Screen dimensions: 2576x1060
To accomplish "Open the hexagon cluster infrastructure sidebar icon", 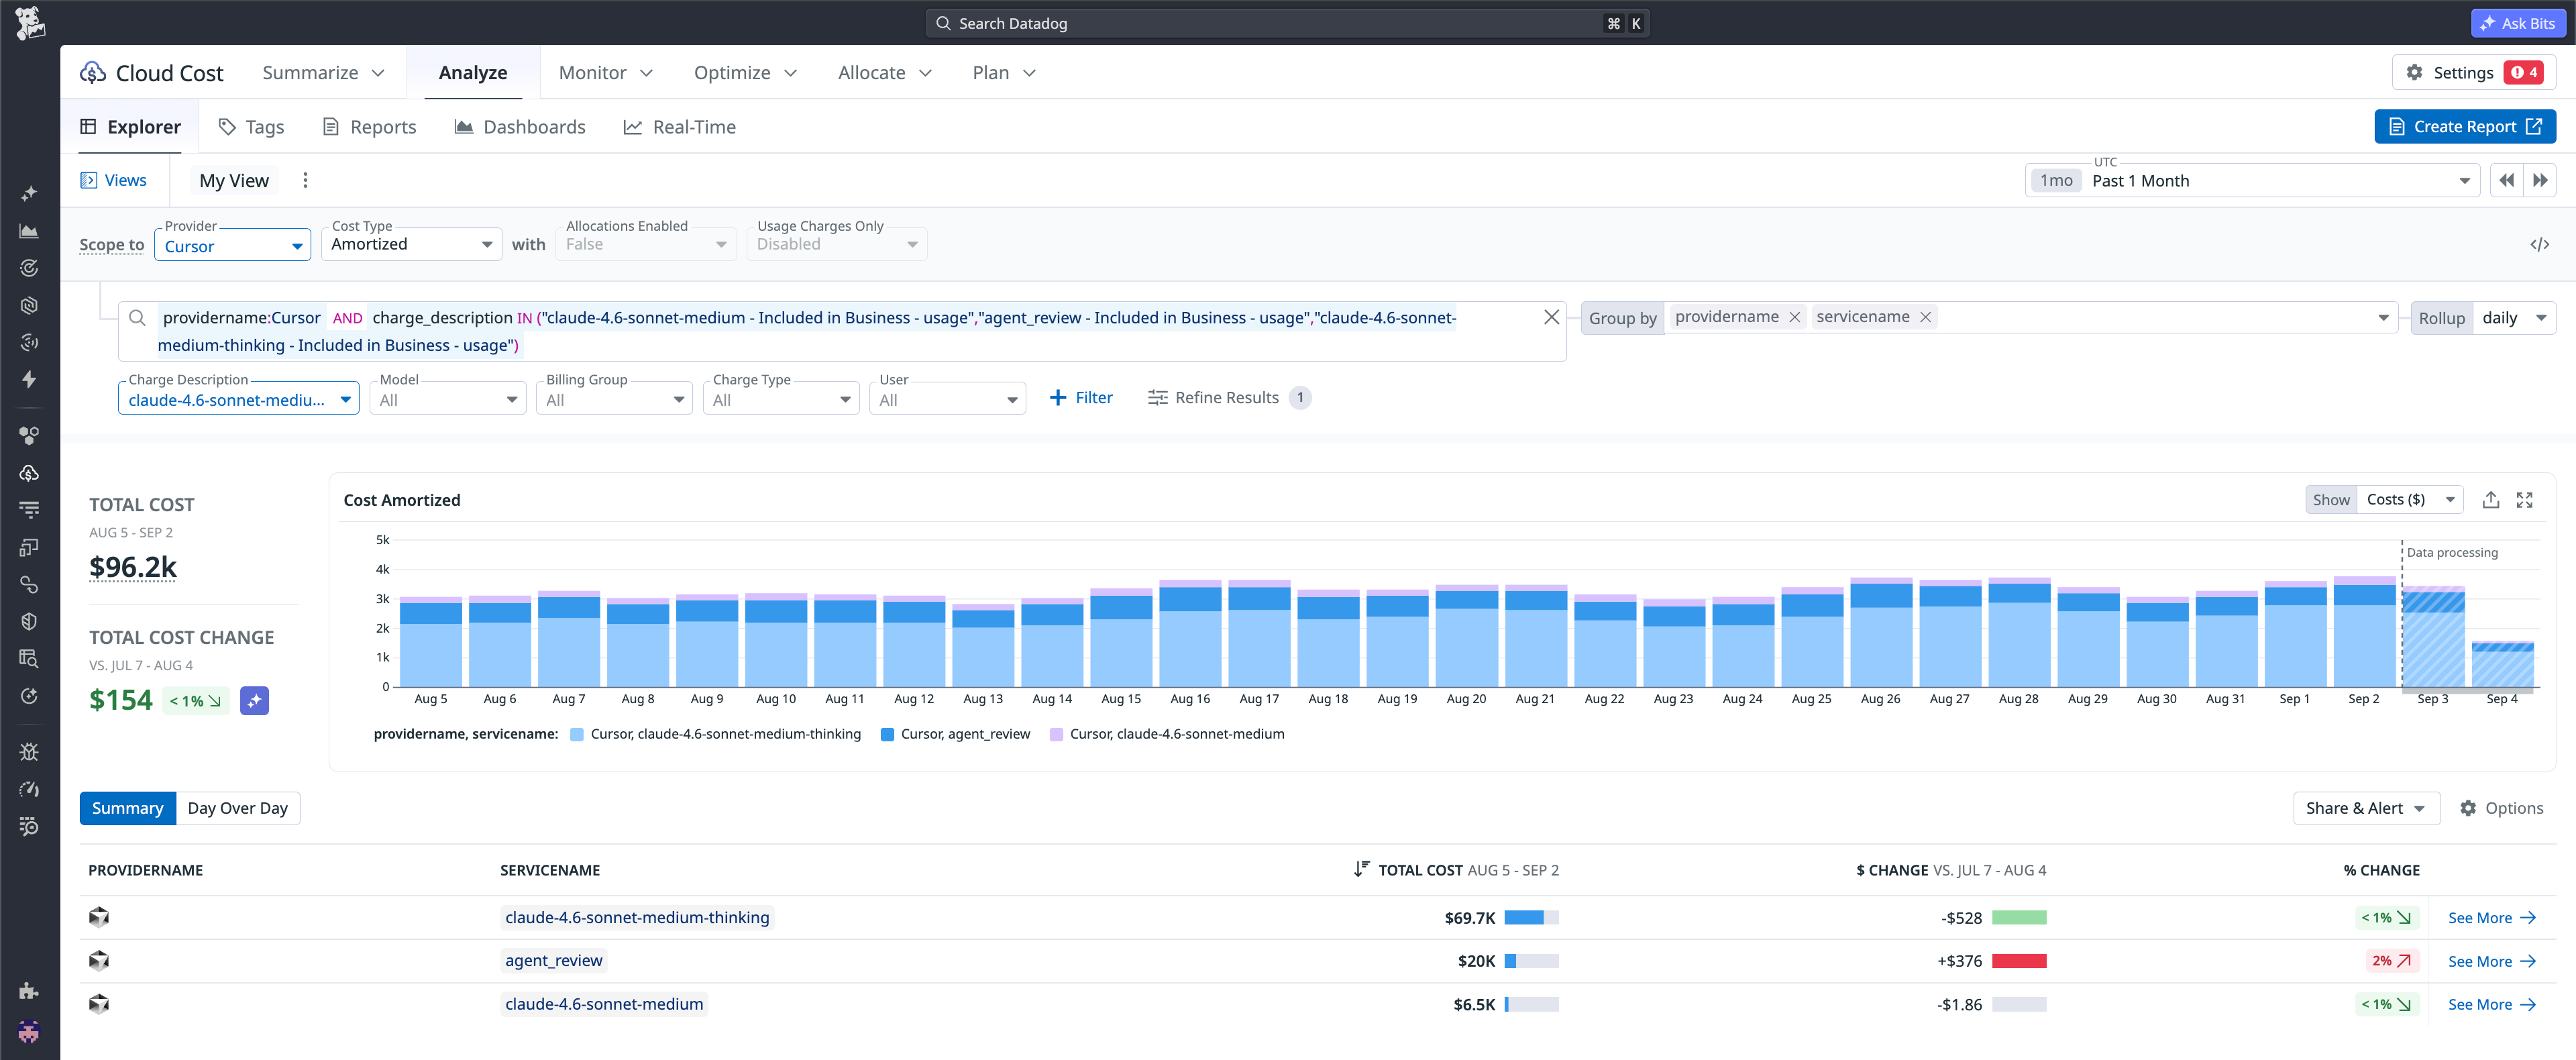I will (29, 435).
